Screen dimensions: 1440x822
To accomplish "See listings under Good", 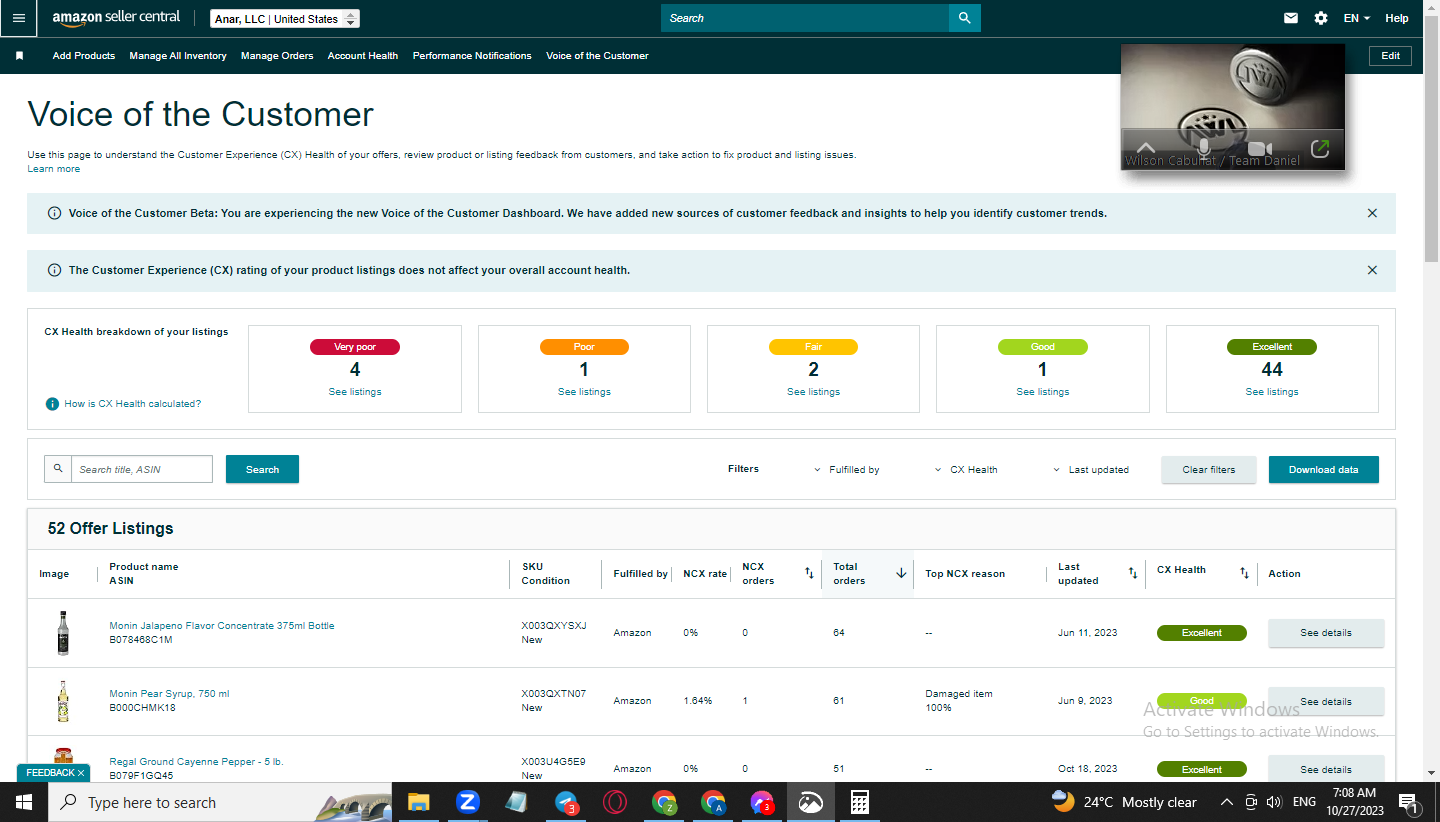I will (1042, 392).
